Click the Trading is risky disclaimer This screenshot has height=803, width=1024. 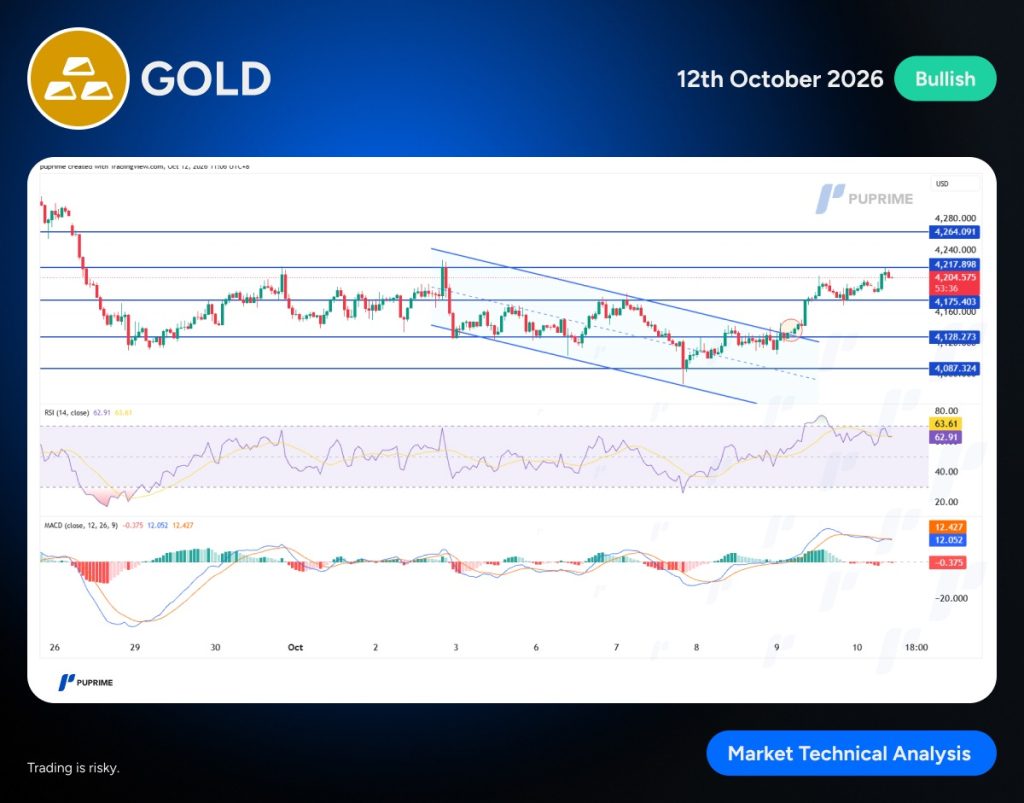click(73, 768)
